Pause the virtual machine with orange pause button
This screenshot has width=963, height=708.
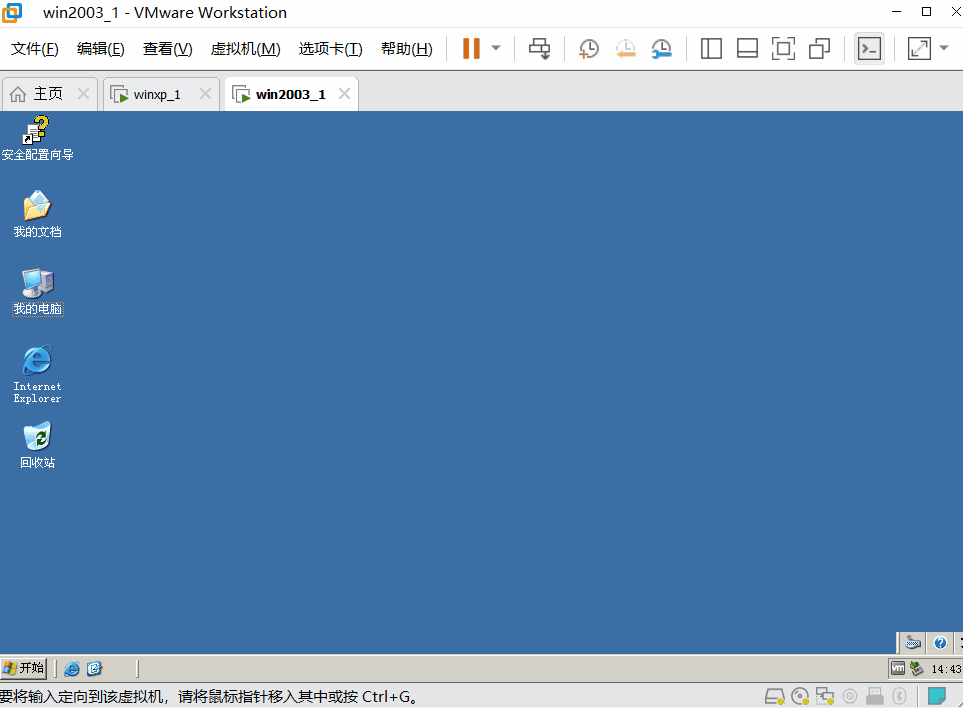[471, 49]
